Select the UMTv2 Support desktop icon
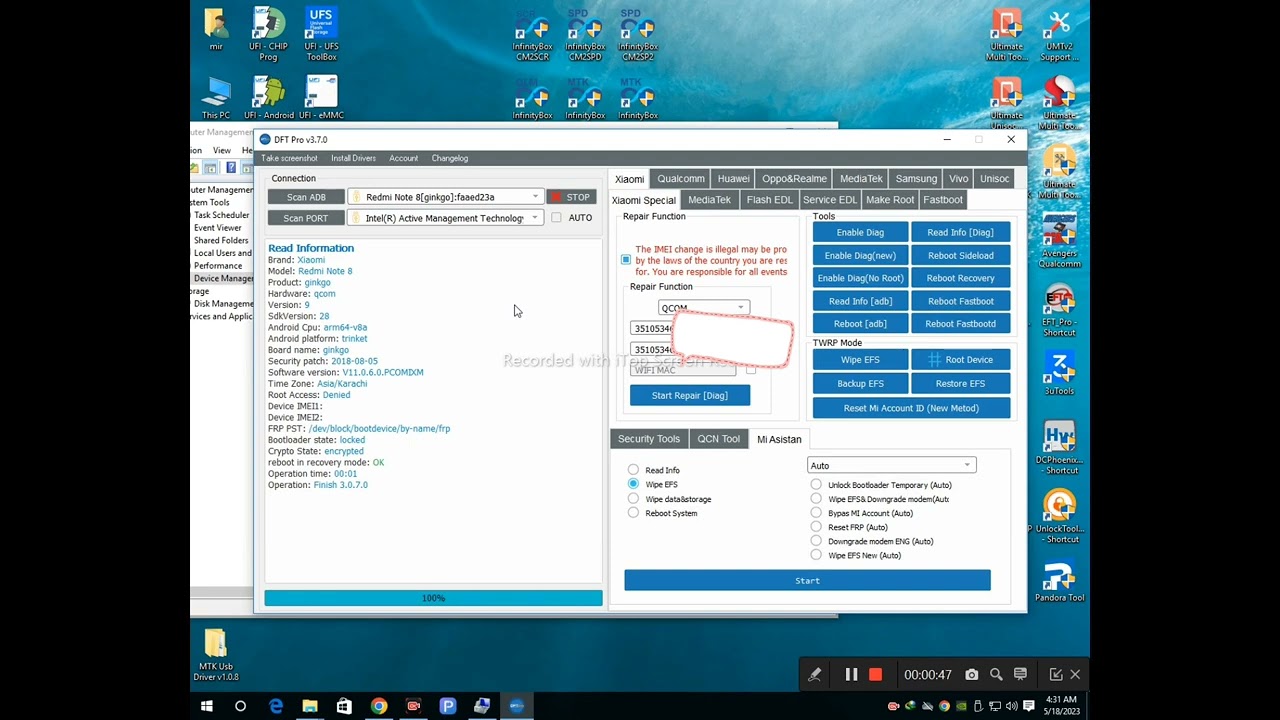This screenshot has width=1280, height=720. pos(1059,36)
